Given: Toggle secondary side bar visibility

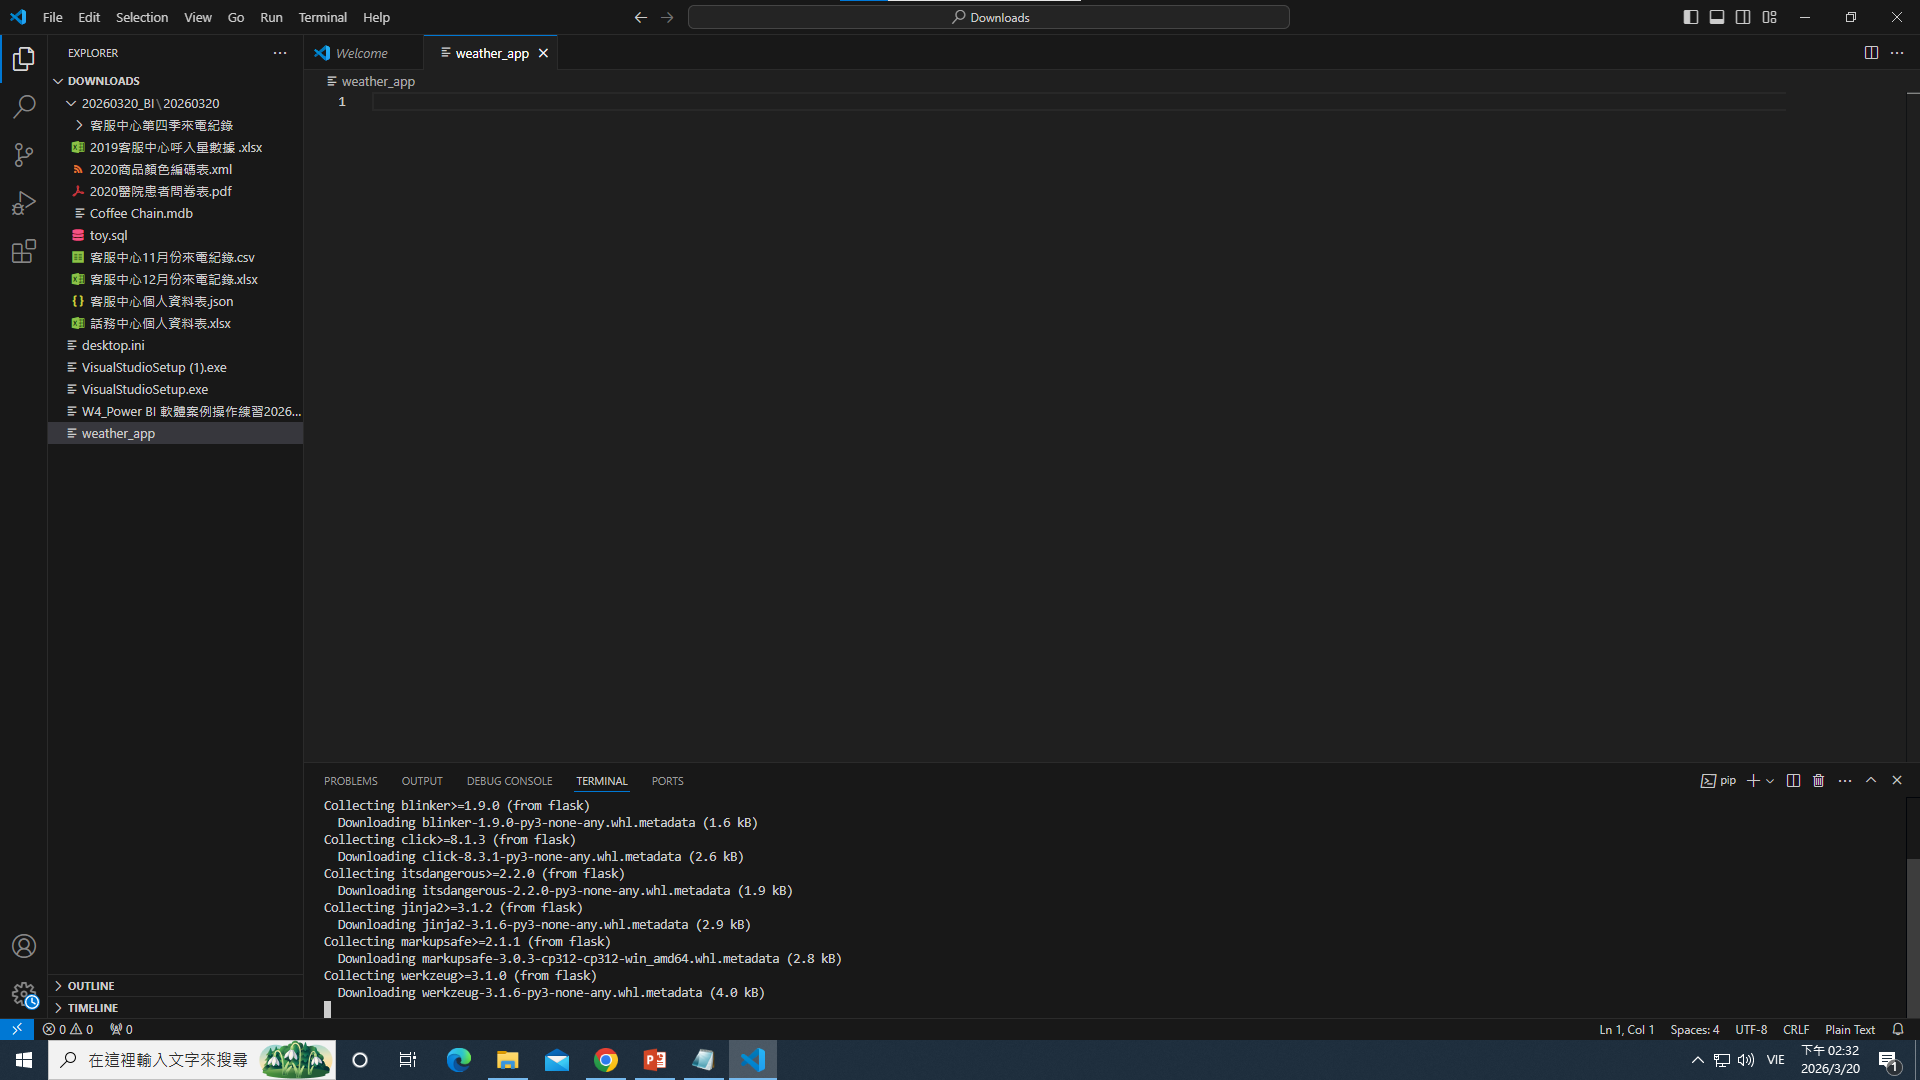Looking at the screenshot, I should point(1743,17).
